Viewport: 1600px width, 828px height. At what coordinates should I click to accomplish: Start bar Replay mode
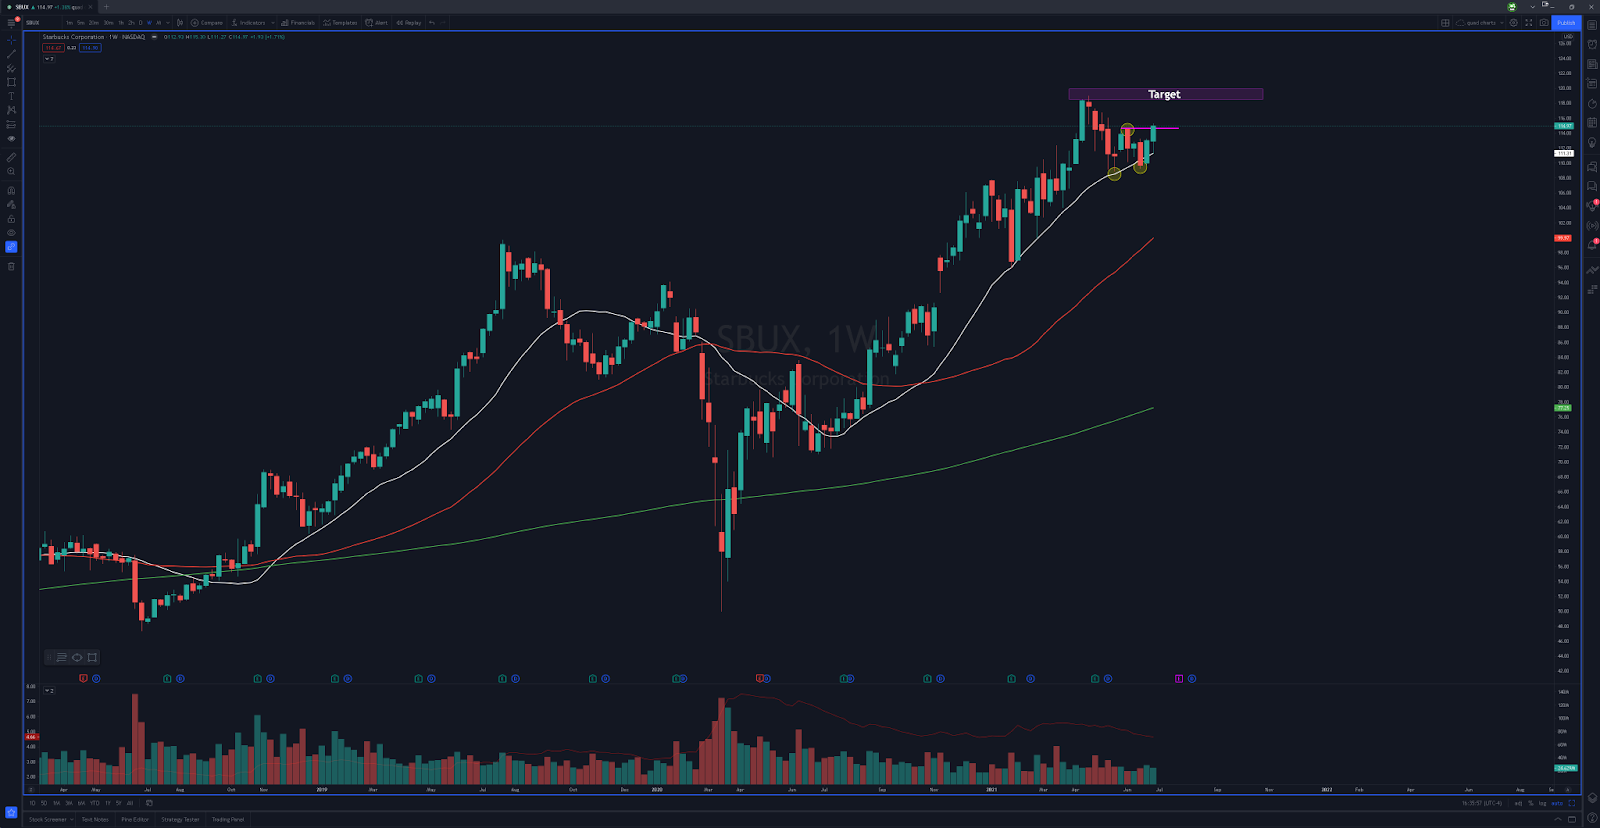click(x=409, y=22)
